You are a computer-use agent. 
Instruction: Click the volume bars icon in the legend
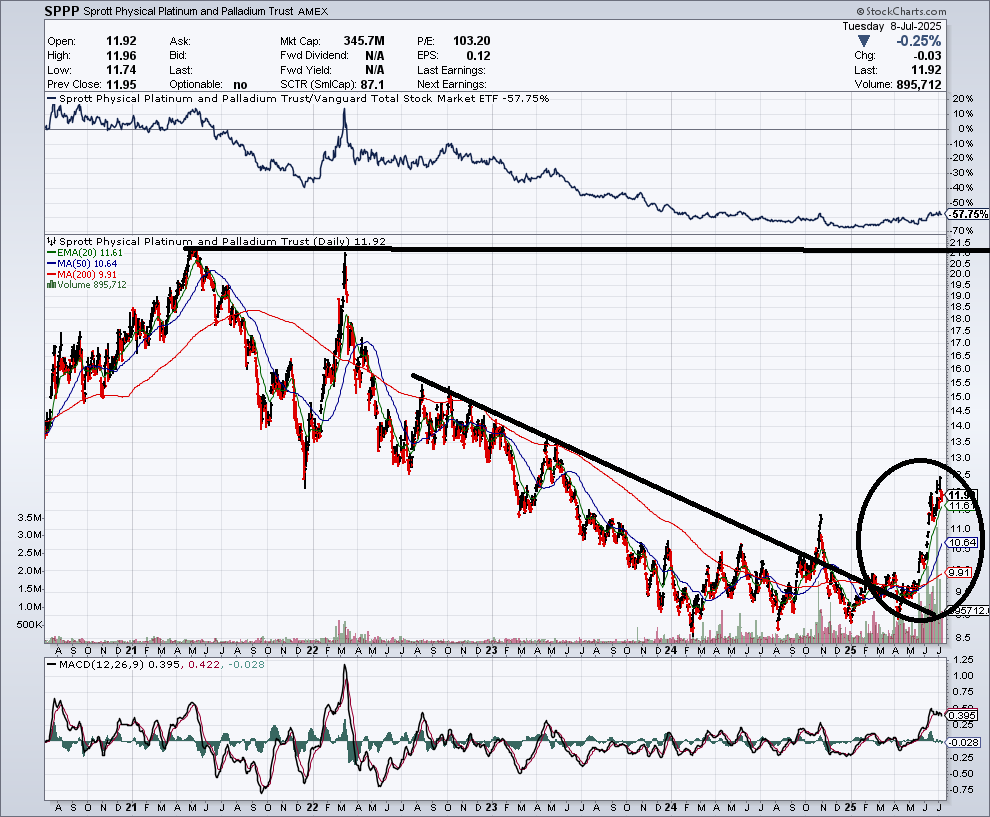point(51,285)
